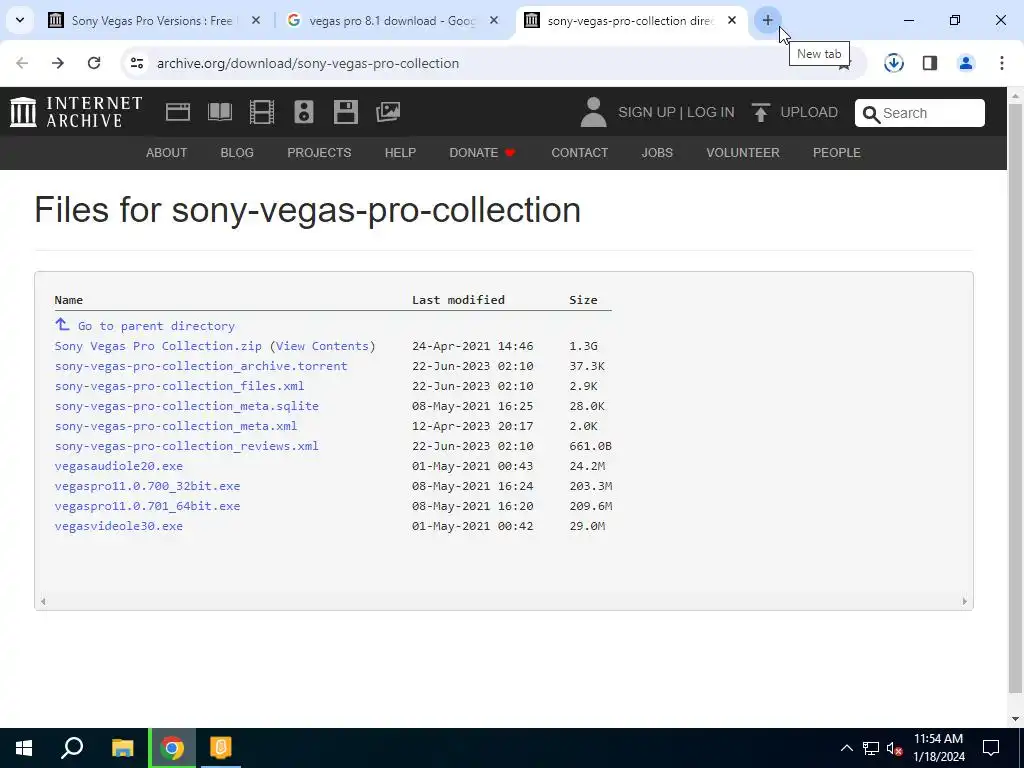The width and height of the screenshot is (1024, 768).
Task: Open the CONTACT menu item
Action: tap(580, 153)
